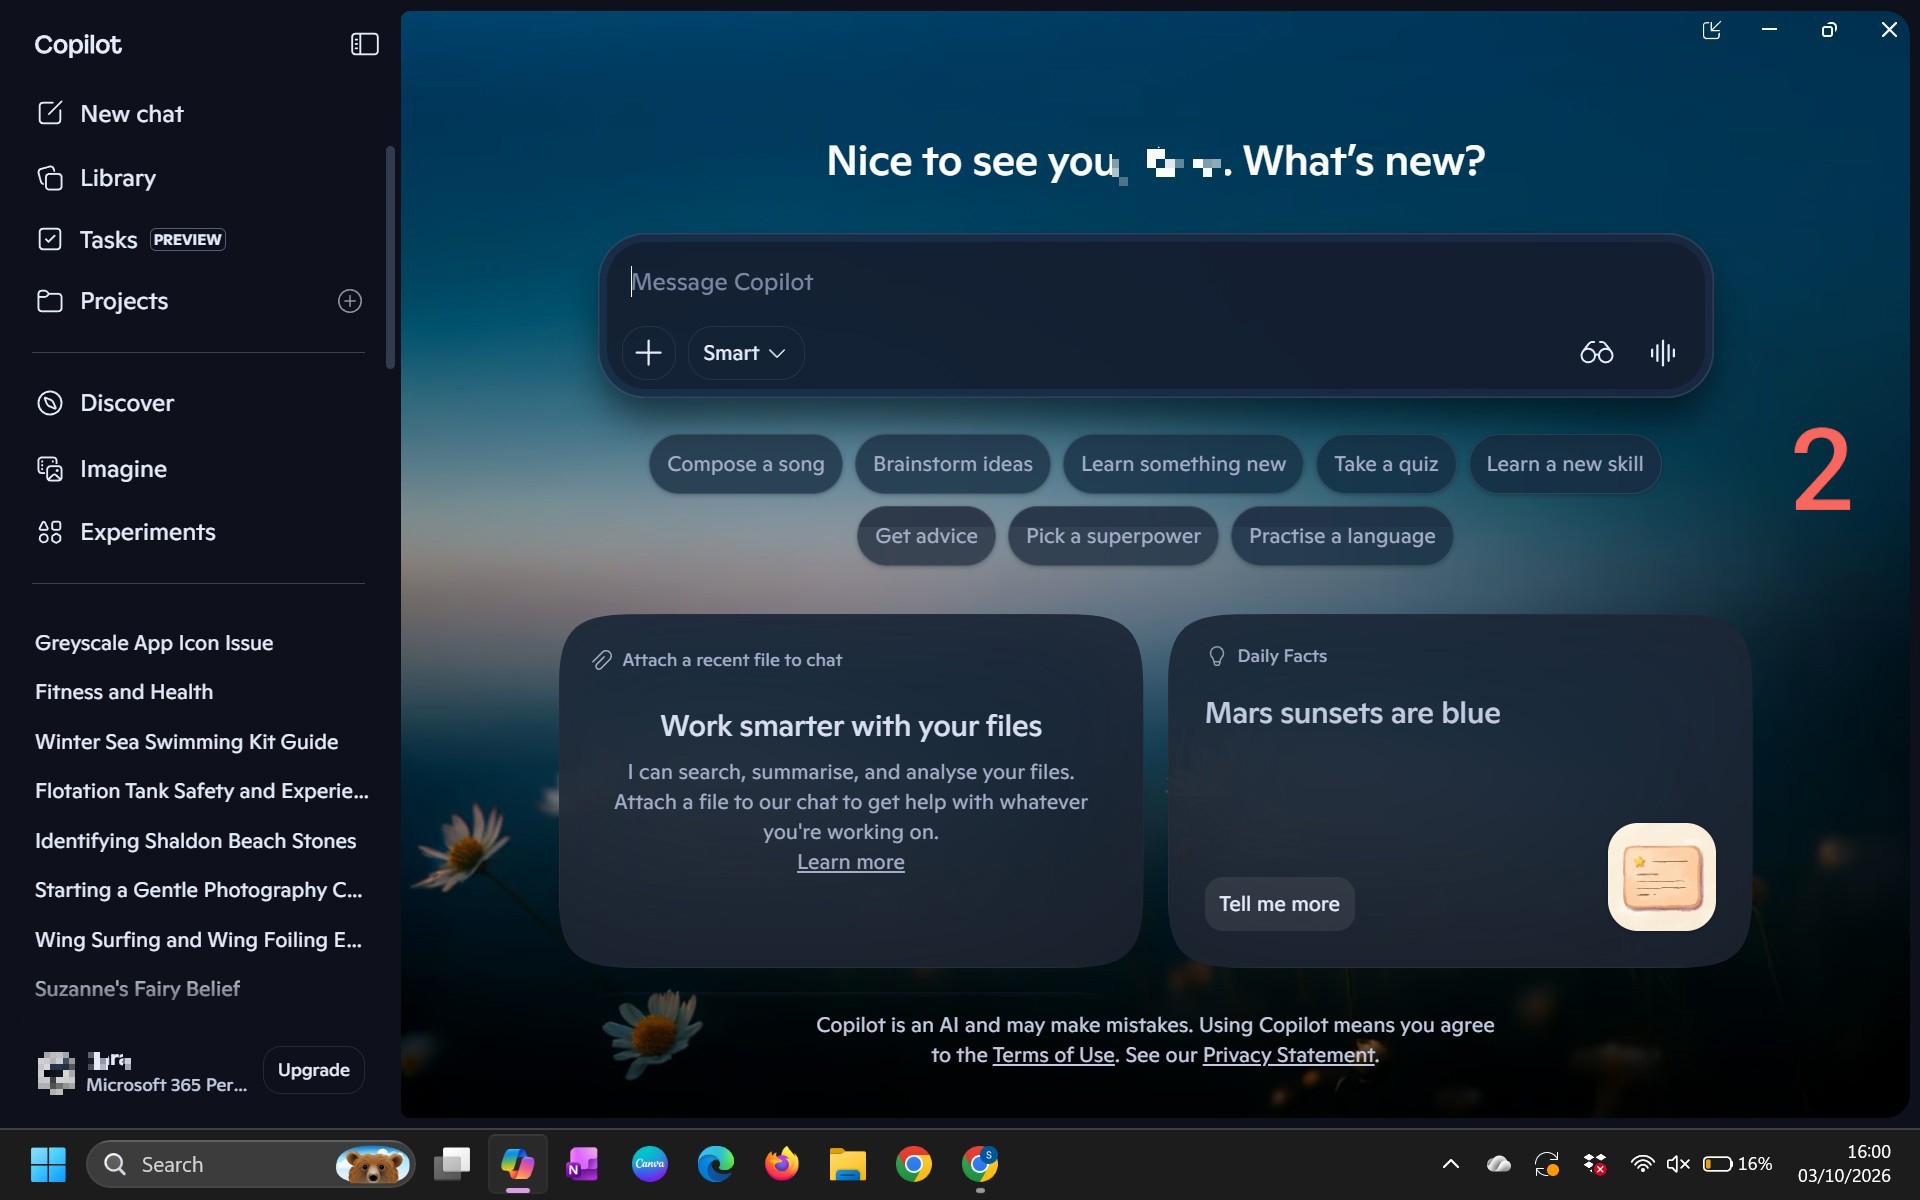1920x1200 pixels.
Task: Choose Take a quiz chip
Action: coord(1386,464)
